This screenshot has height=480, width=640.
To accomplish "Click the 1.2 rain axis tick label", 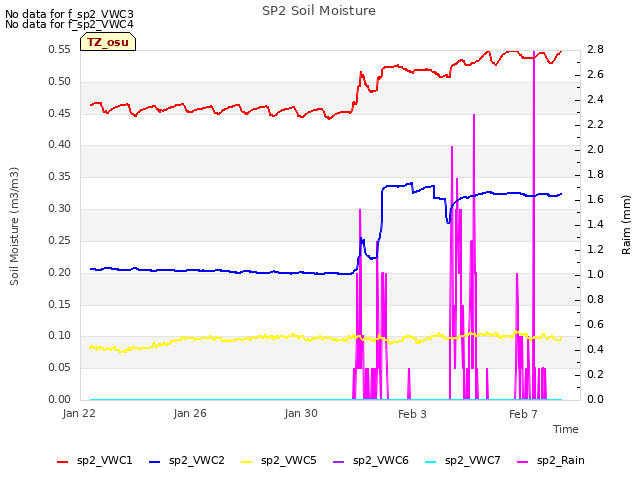I will [595, 249].
